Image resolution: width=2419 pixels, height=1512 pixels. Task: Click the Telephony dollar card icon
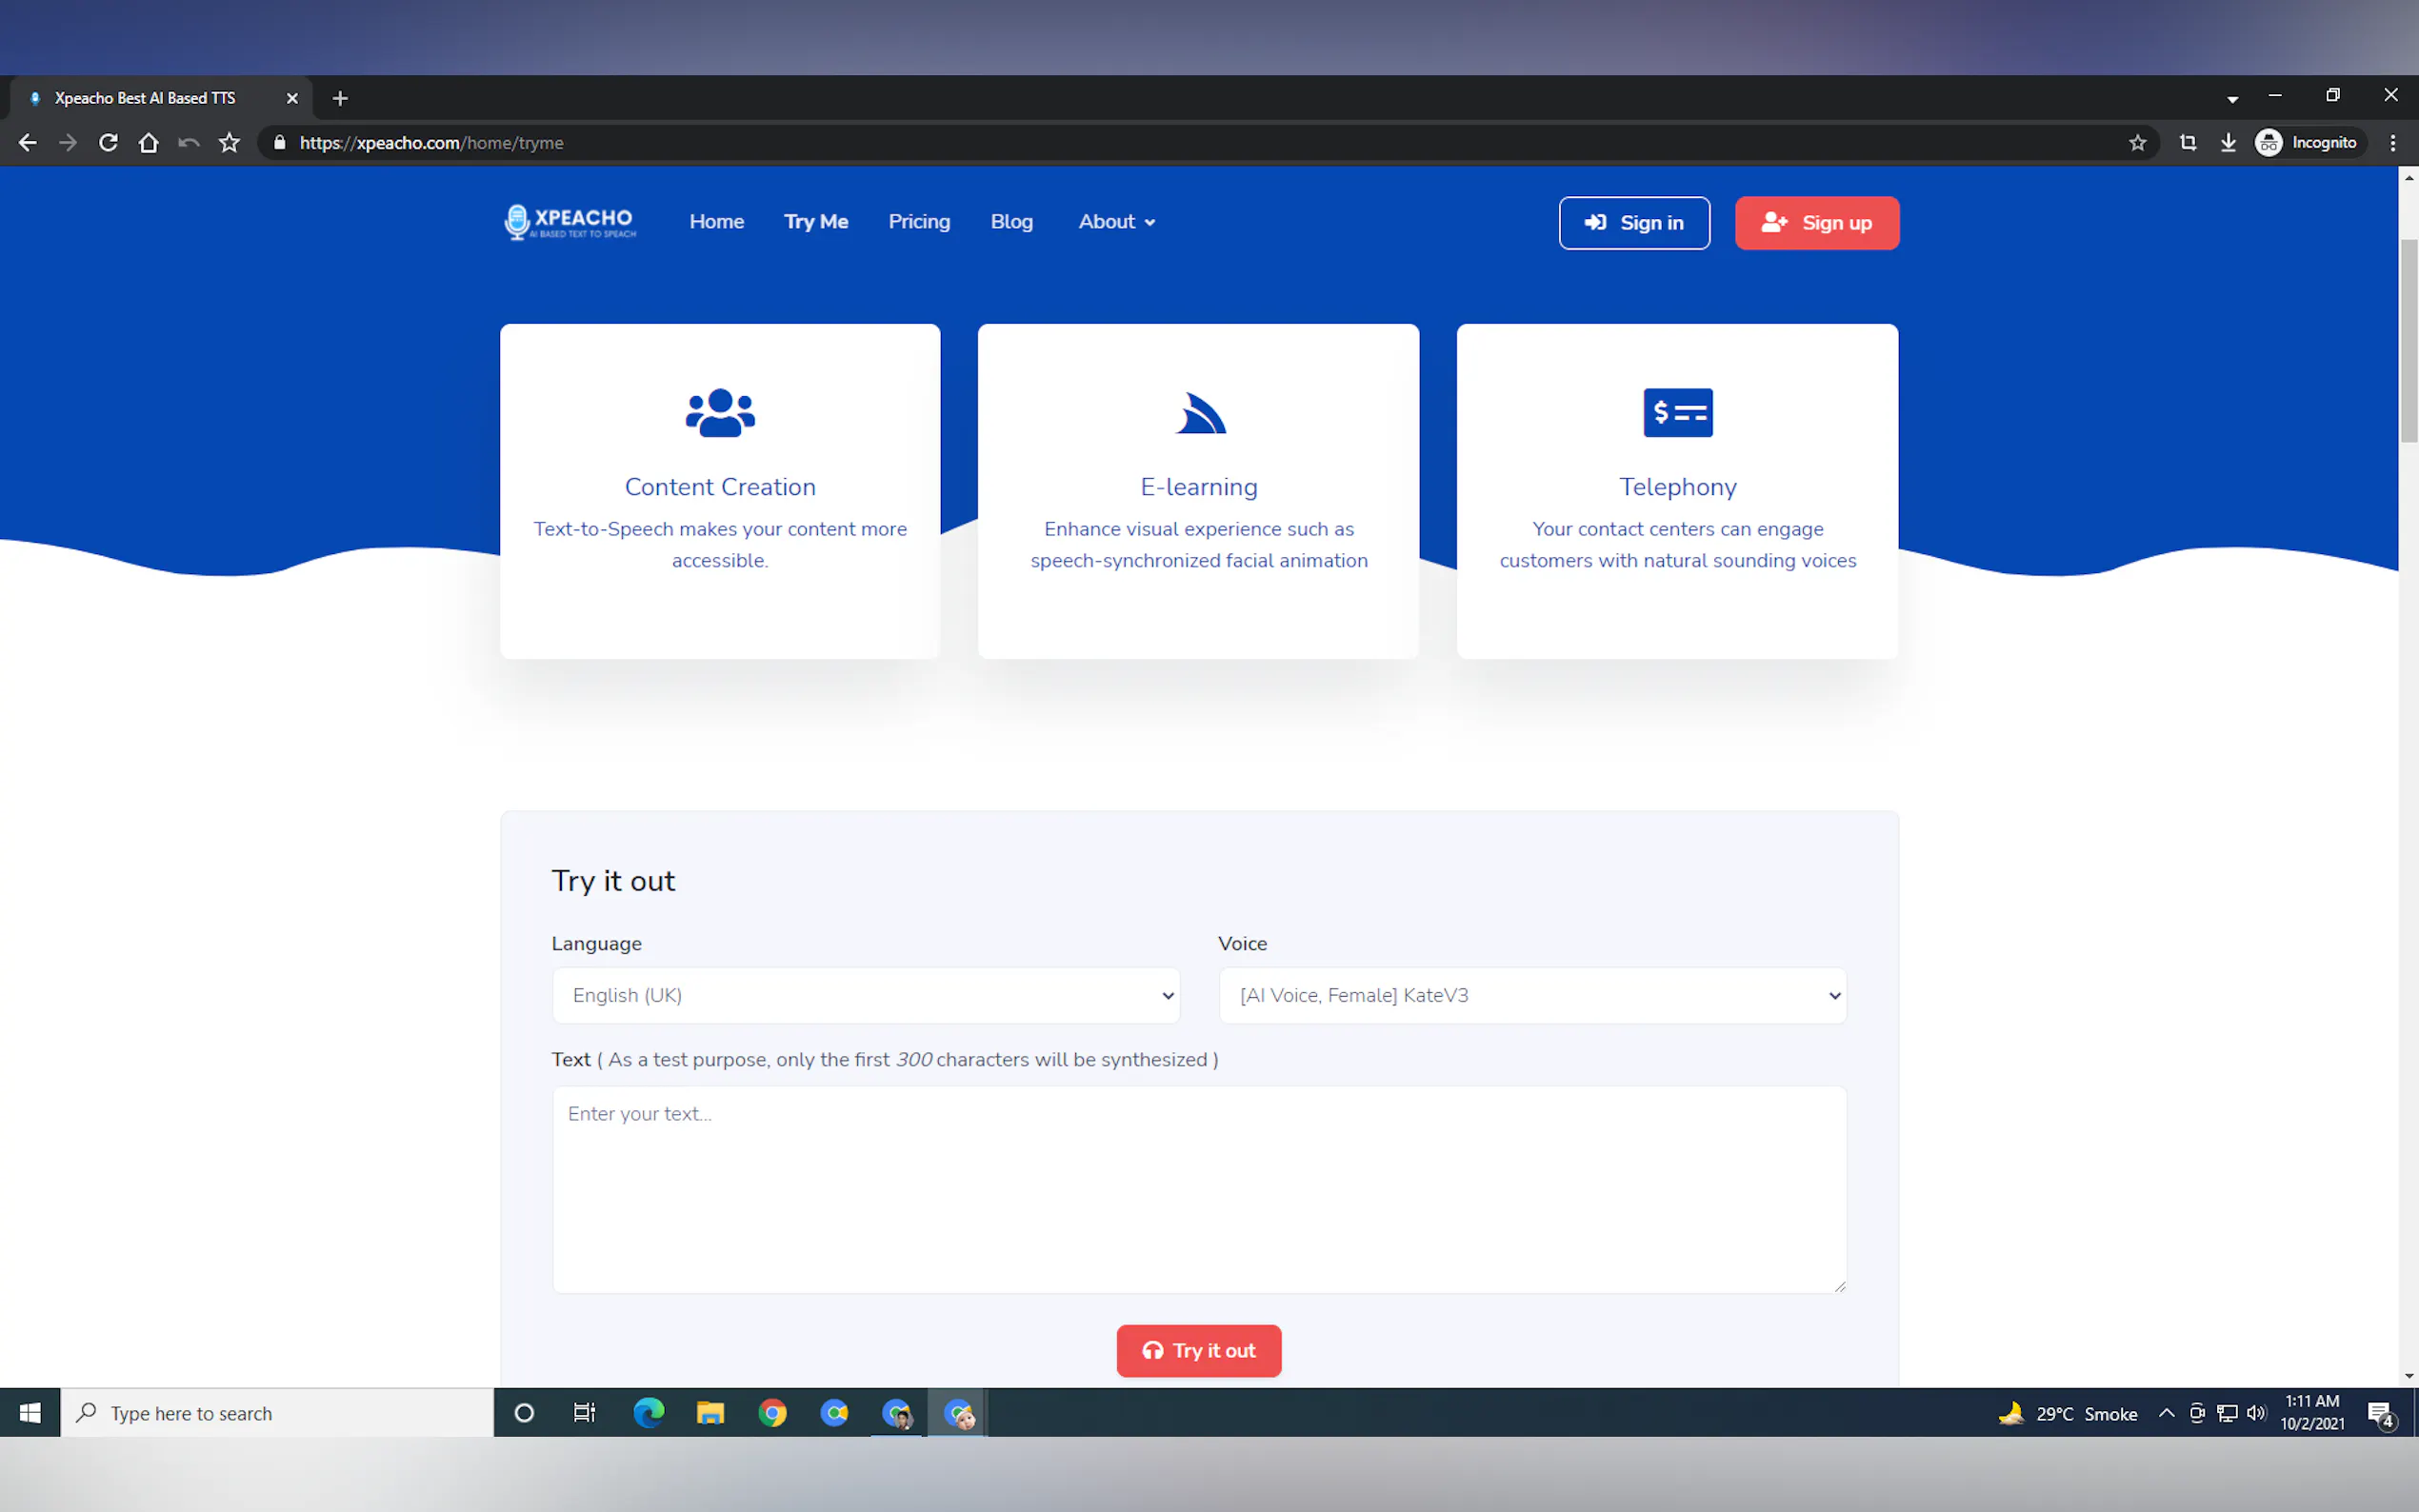(x=1677, y=412)
